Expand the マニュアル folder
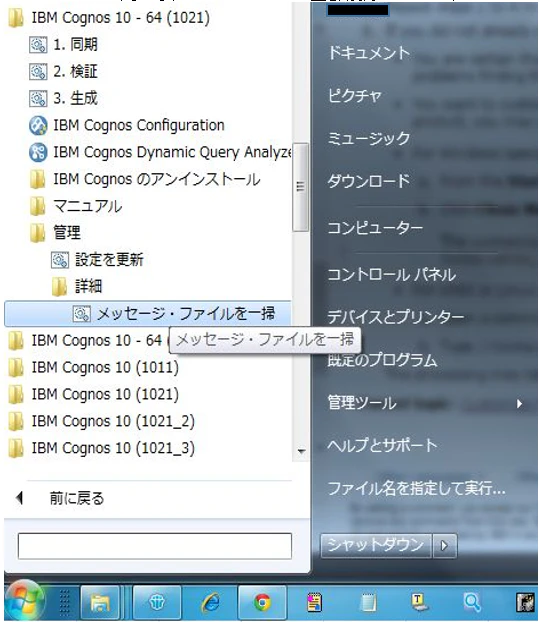 [x=76, y=206]
